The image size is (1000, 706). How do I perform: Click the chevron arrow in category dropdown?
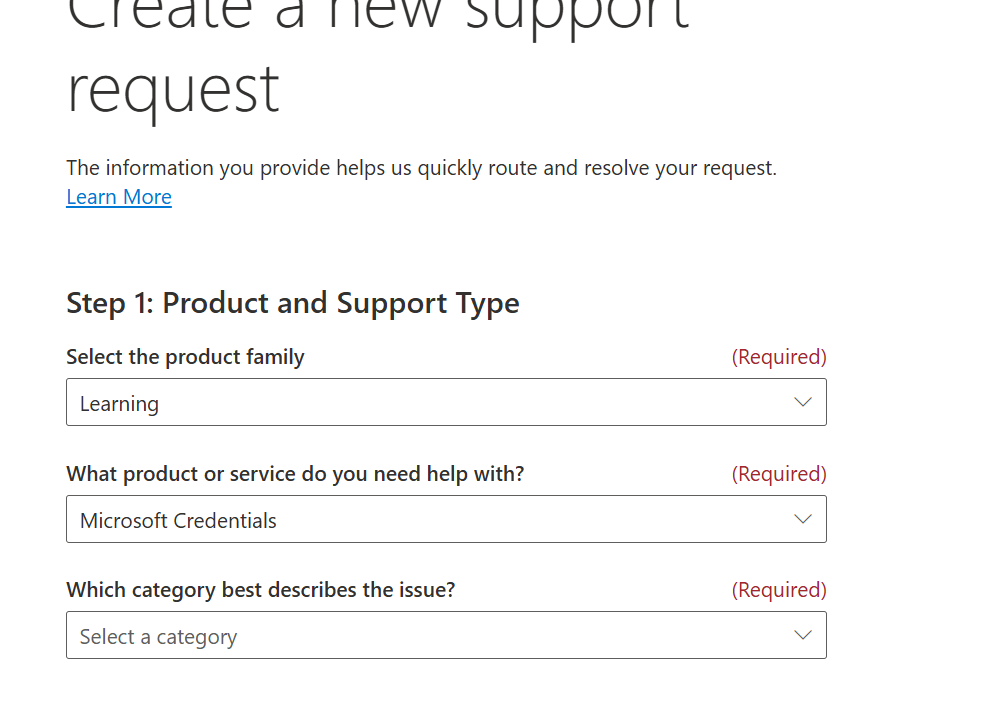(x=803, y=635)
